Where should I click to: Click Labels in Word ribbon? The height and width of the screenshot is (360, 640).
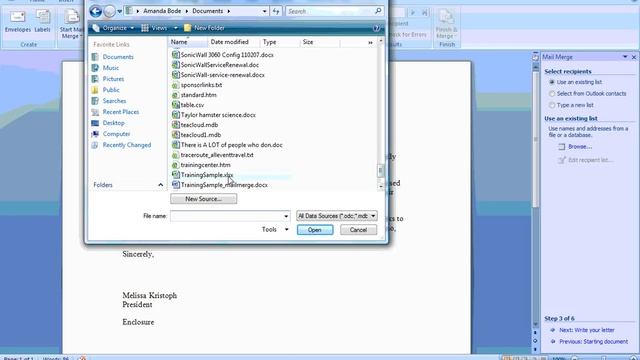coord(42,22)
